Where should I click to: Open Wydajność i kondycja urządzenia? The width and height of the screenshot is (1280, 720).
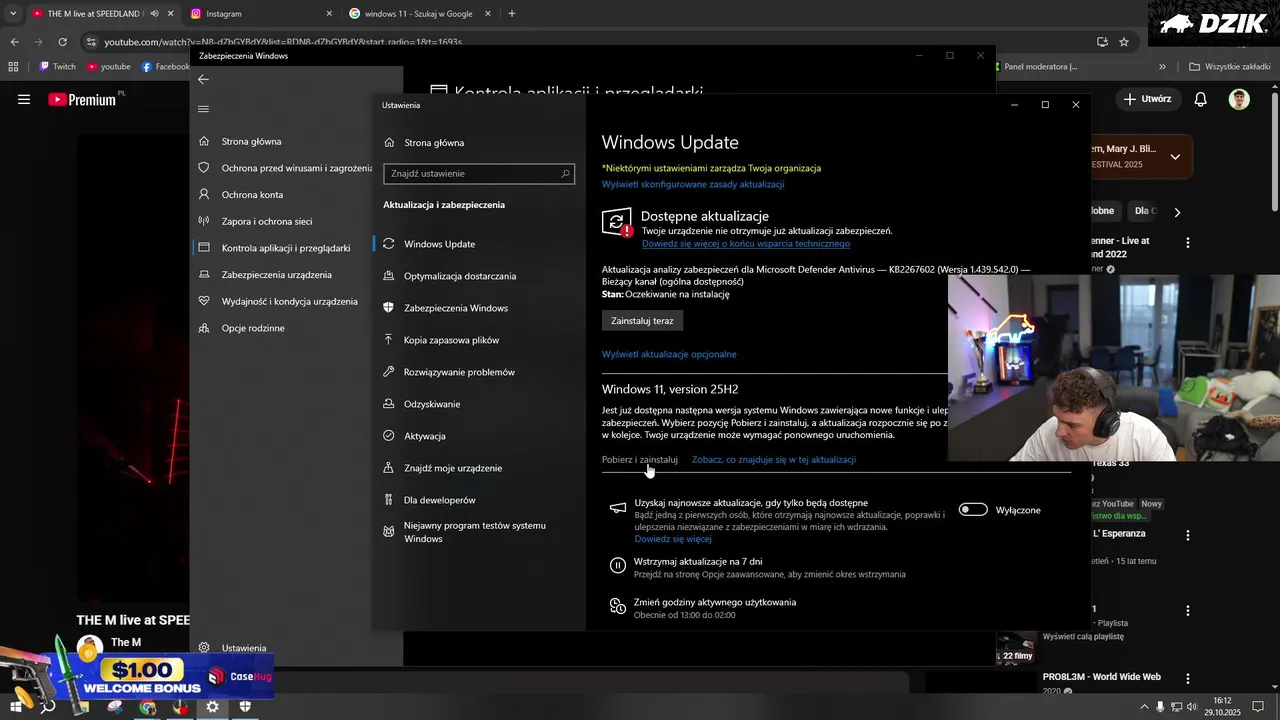click(x=289, y=302)
